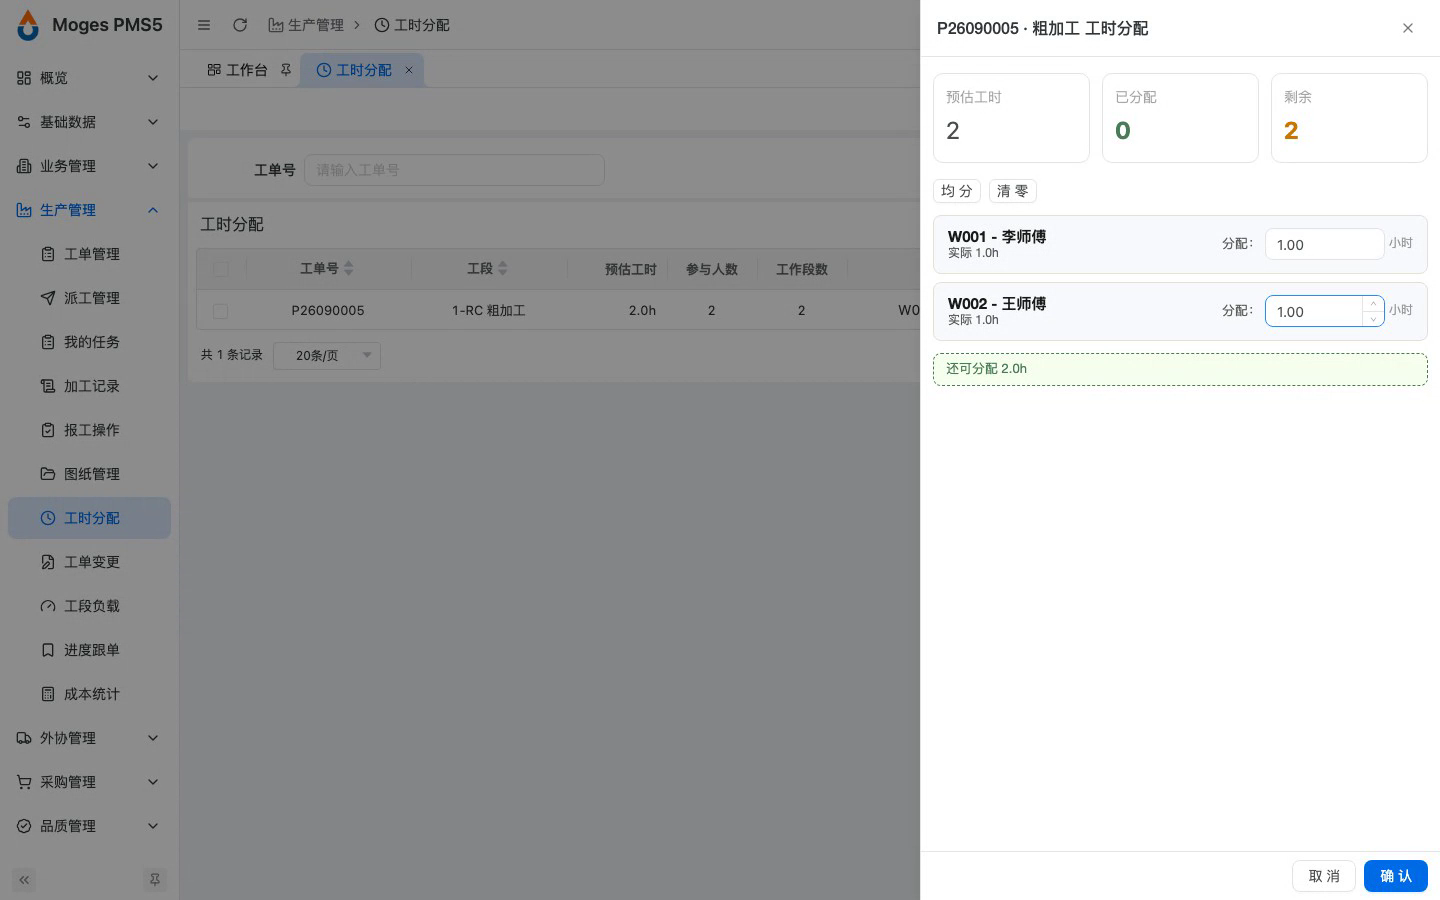
Task: Open 工单管理 in the sidebar
Action: click(x=90, y=254)
